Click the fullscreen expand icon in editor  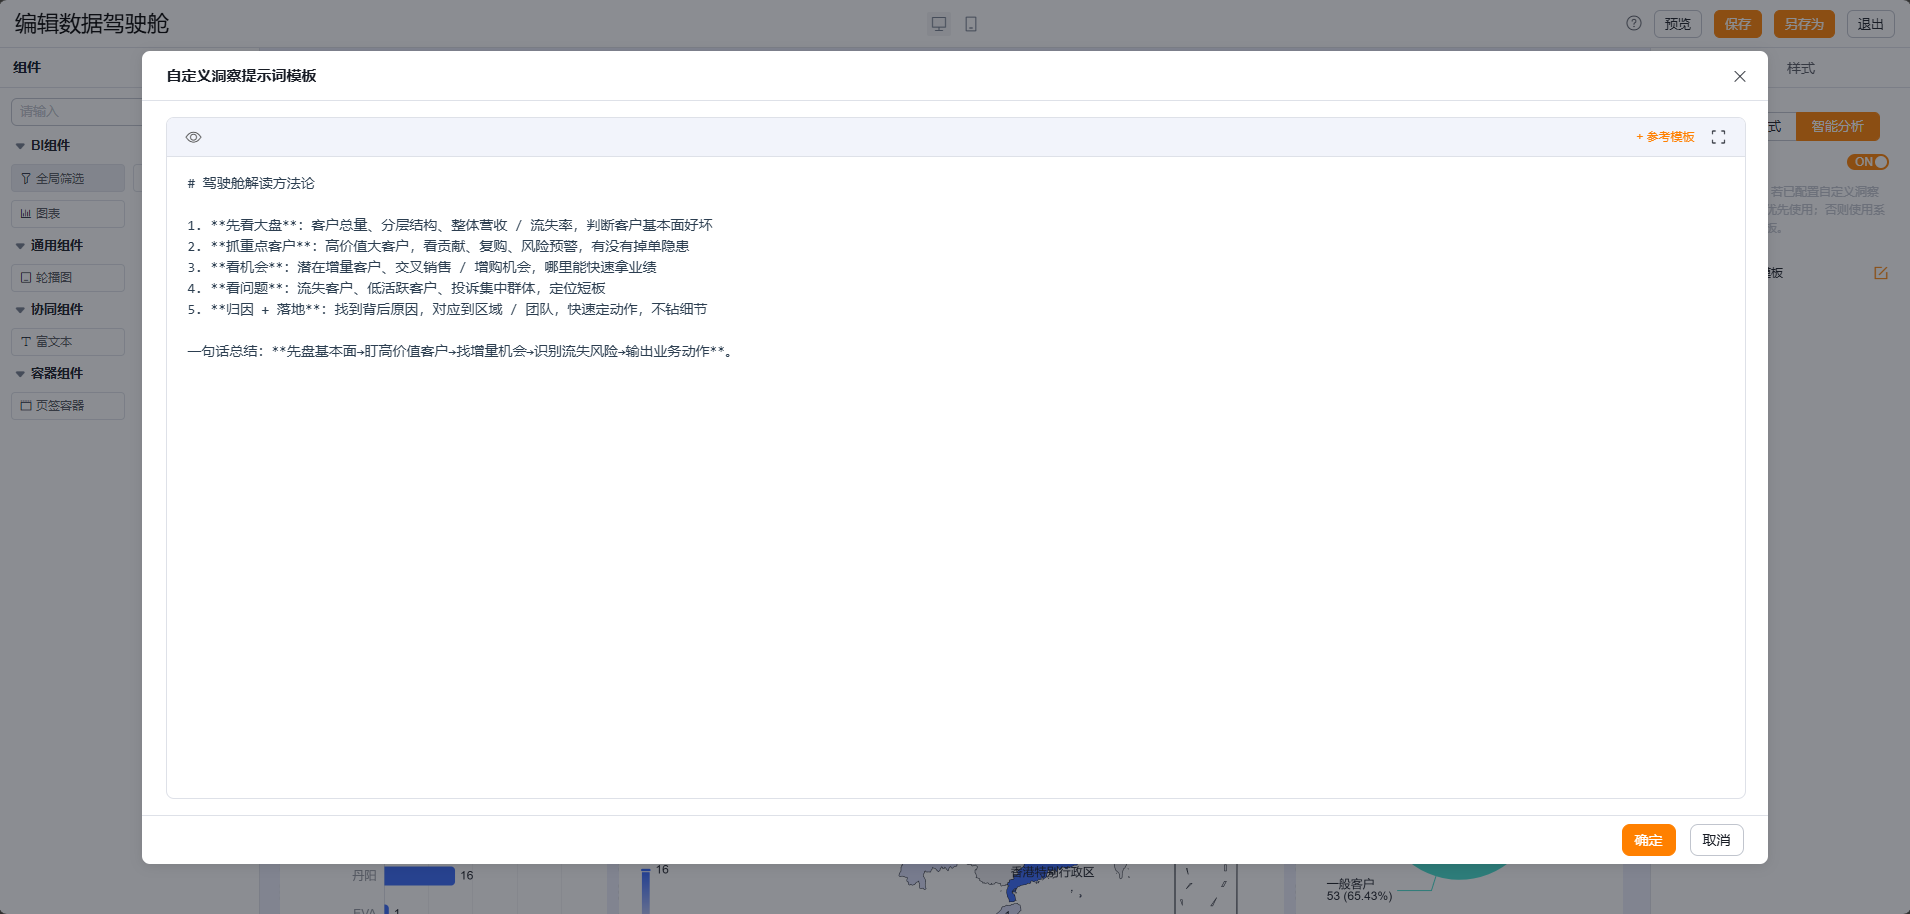tap(1718, 137)
